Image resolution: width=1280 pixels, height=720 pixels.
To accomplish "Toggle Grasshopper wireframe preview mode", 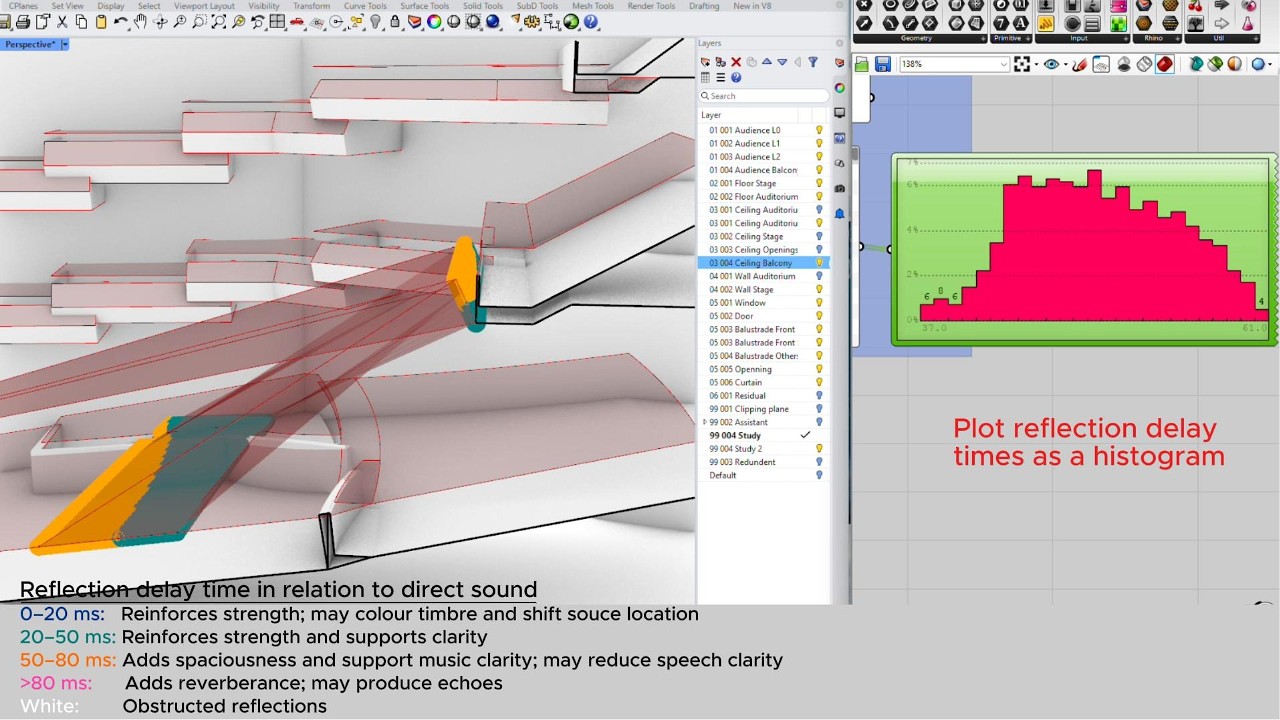I will coord(1145,64).
